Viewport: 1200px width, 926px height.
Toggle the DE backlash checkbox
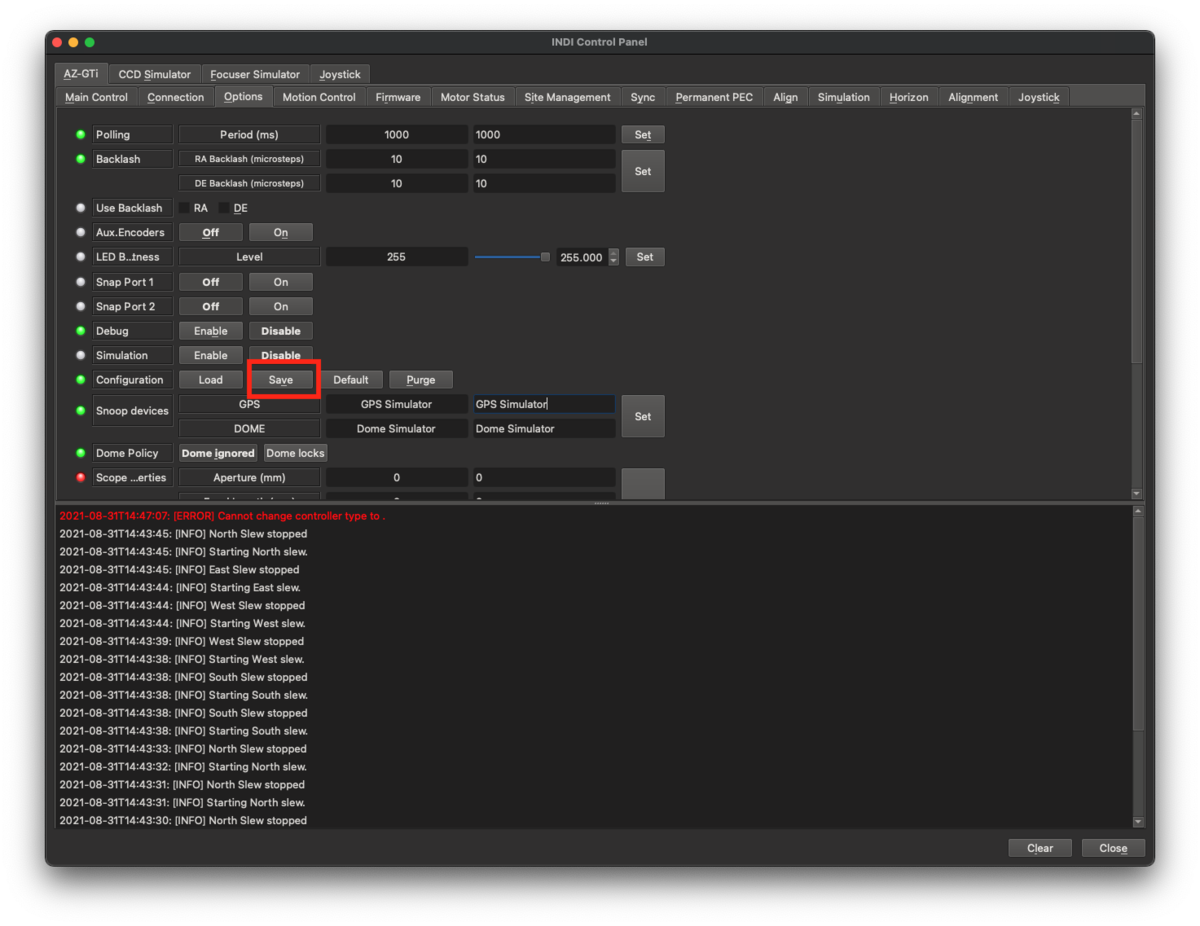[224, 208]
